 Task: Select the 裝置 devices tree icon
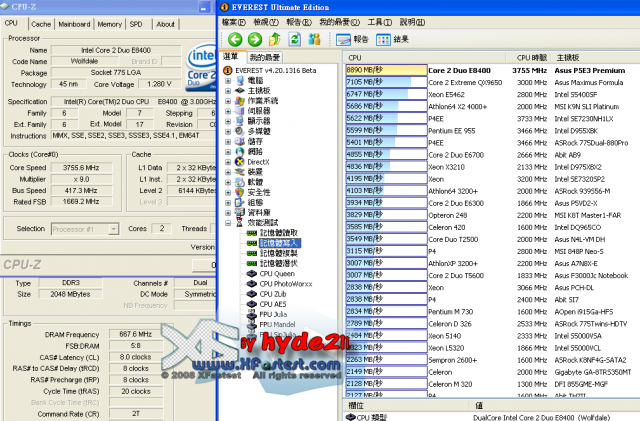click(240, 172)
